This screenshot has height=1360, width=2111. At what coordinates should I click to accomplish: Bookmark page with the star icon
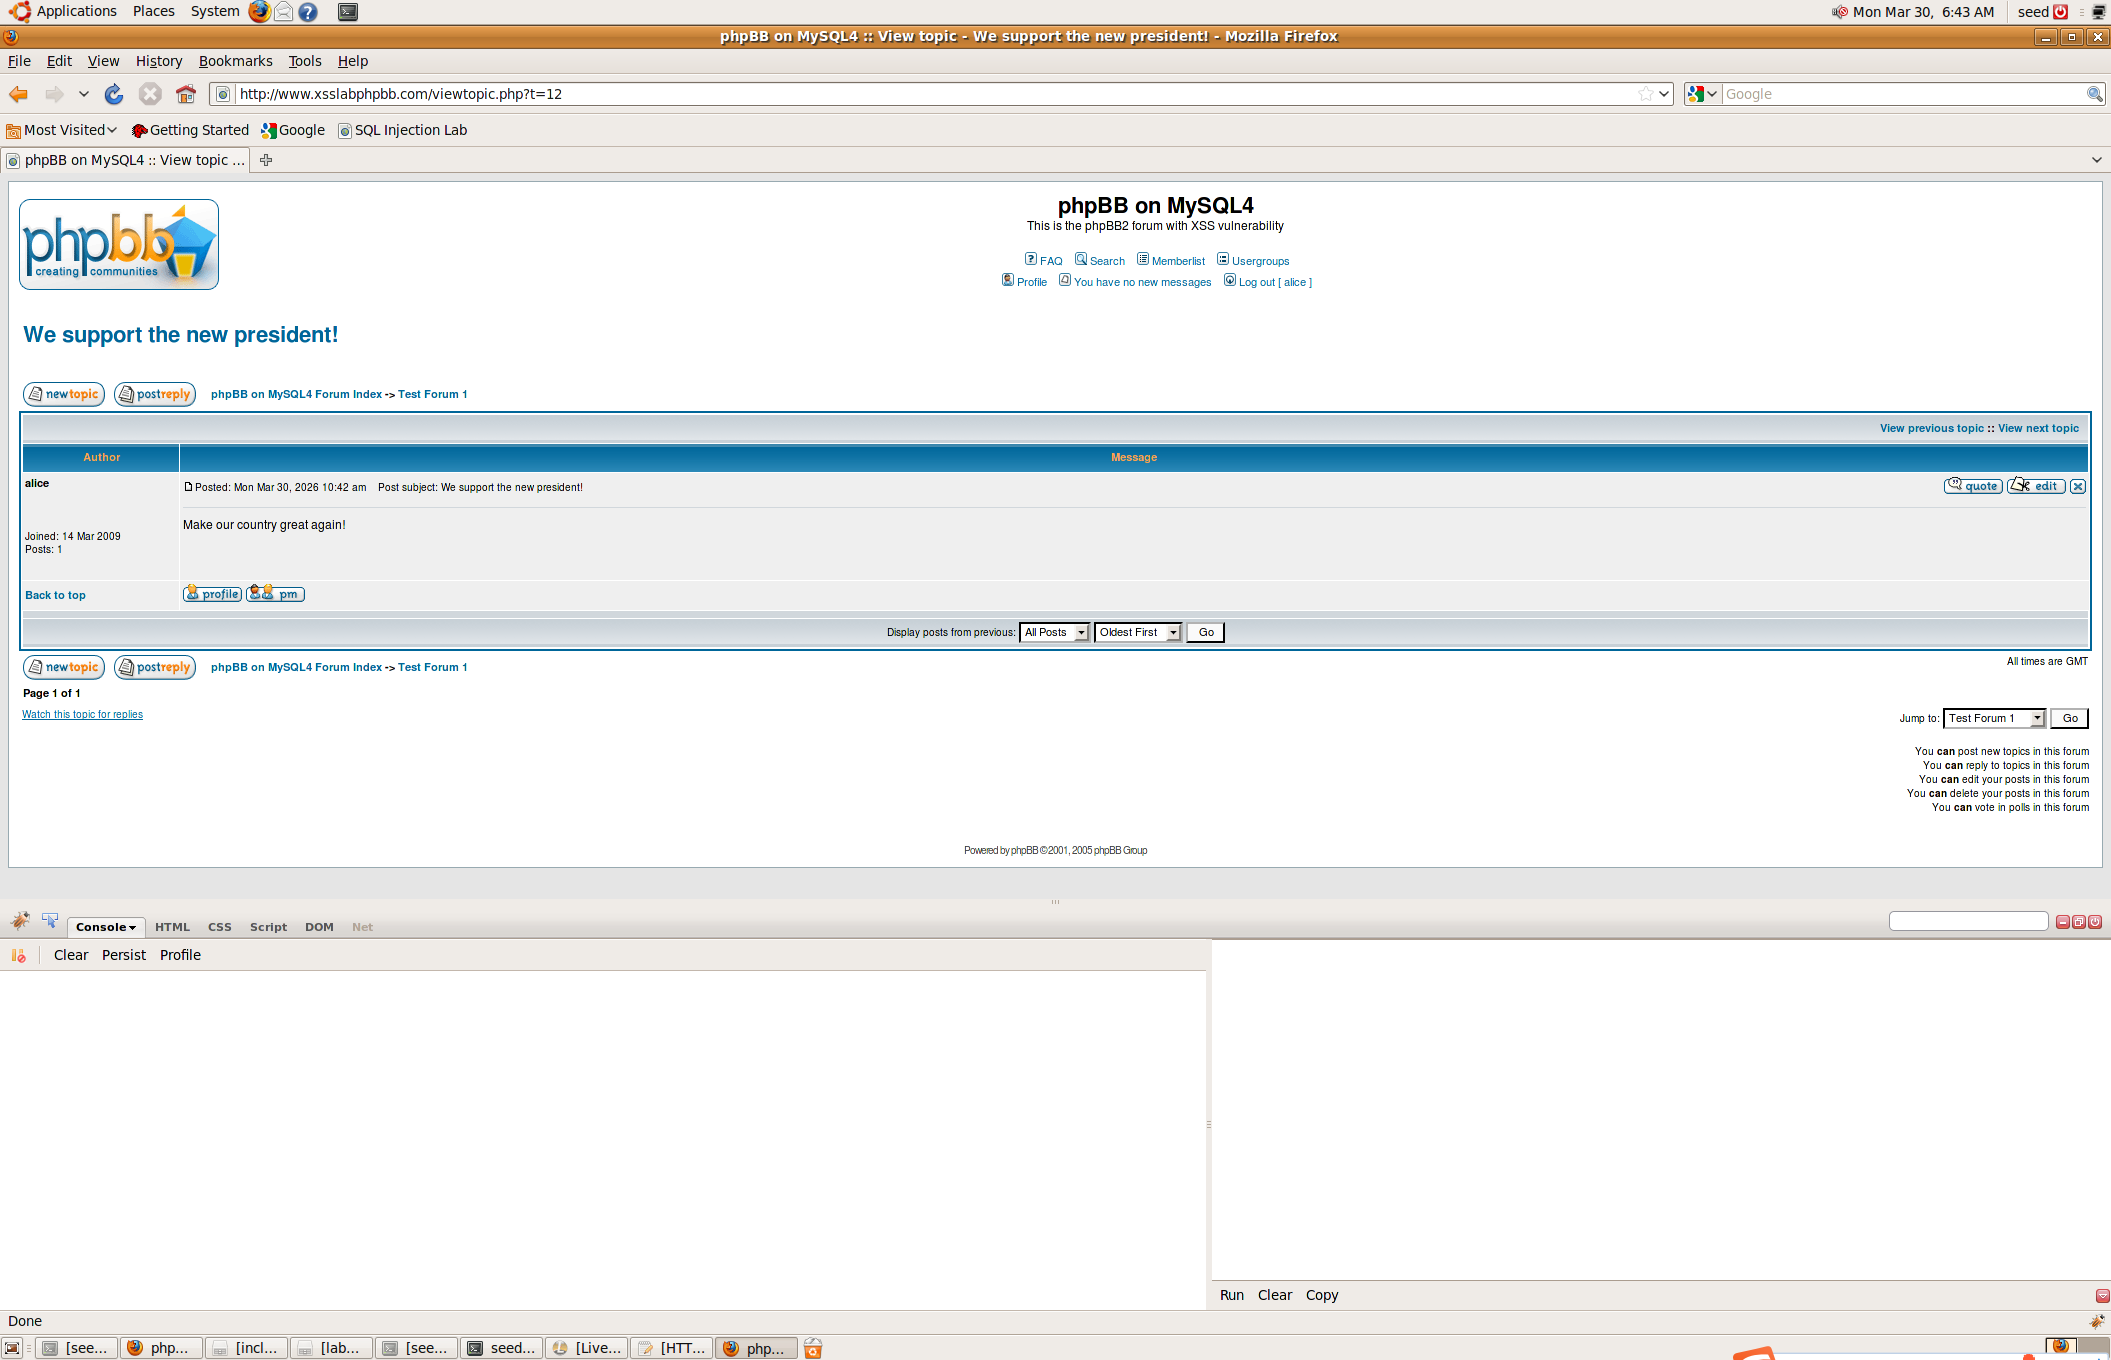point(1645,94)
